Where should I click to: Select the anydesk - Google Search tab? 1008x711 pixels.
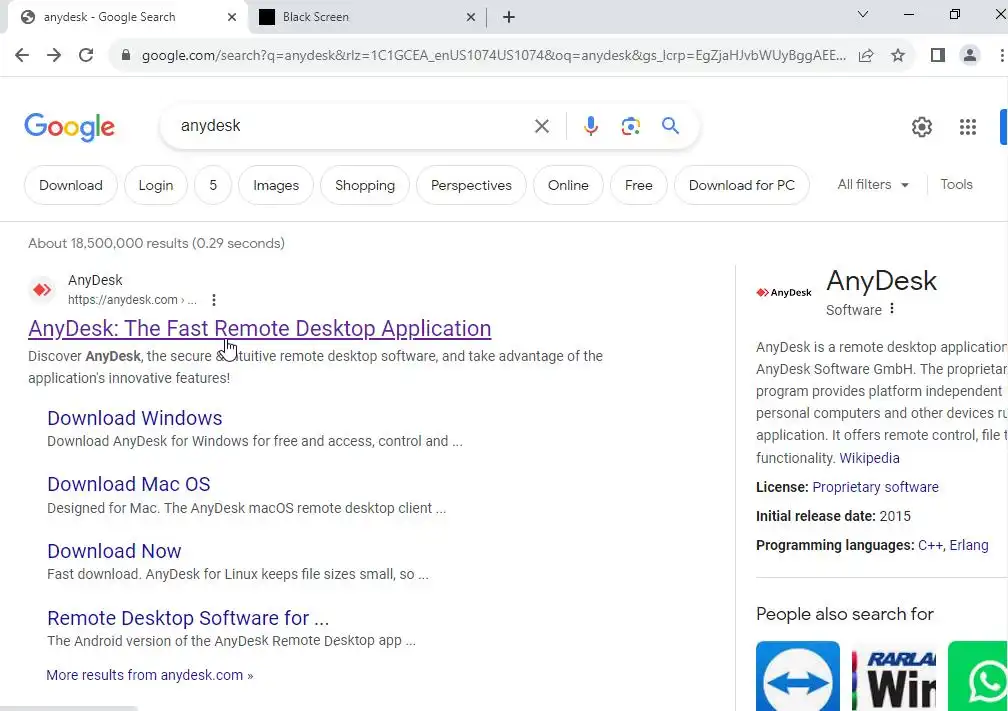pyautogui.click(x=127, y=17)
